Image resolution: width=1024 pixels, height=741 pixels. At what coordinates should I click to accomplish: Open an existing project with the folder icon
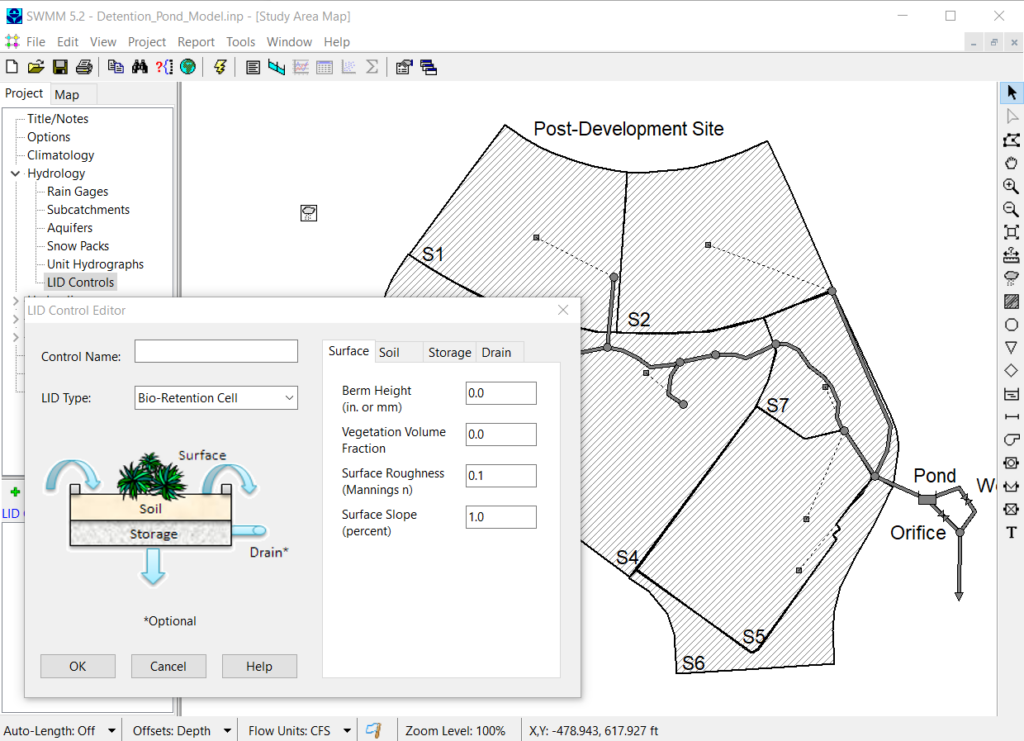36,67
